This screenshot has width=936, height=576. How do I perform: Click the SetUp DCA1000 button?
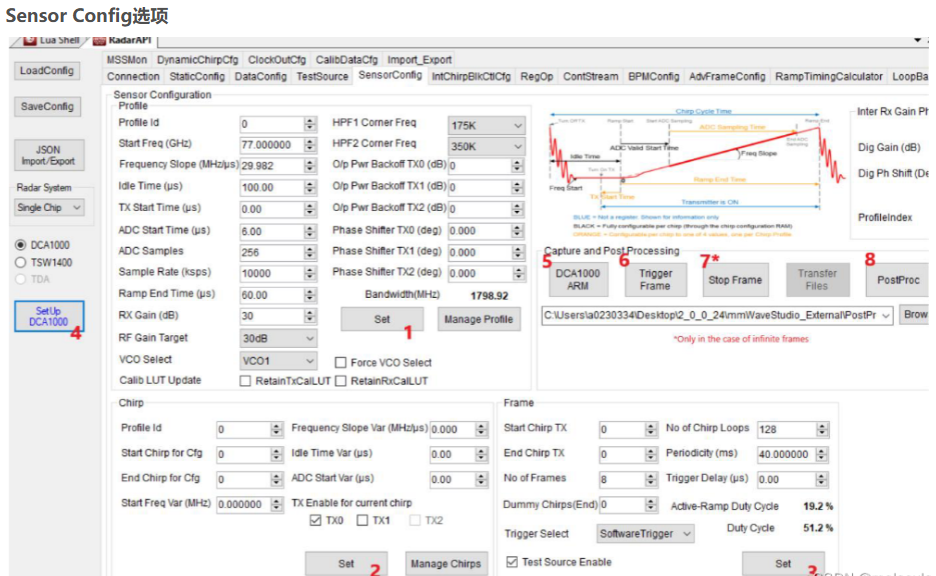click(x=49, y=316)
